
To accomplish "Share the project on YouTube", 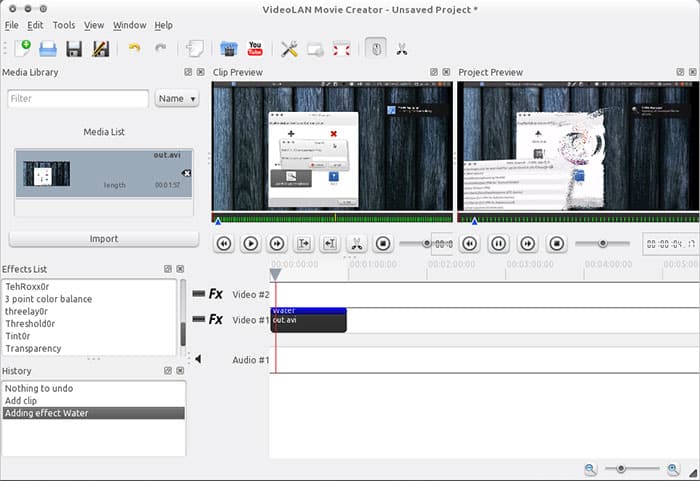I will (x=255, y=48).
